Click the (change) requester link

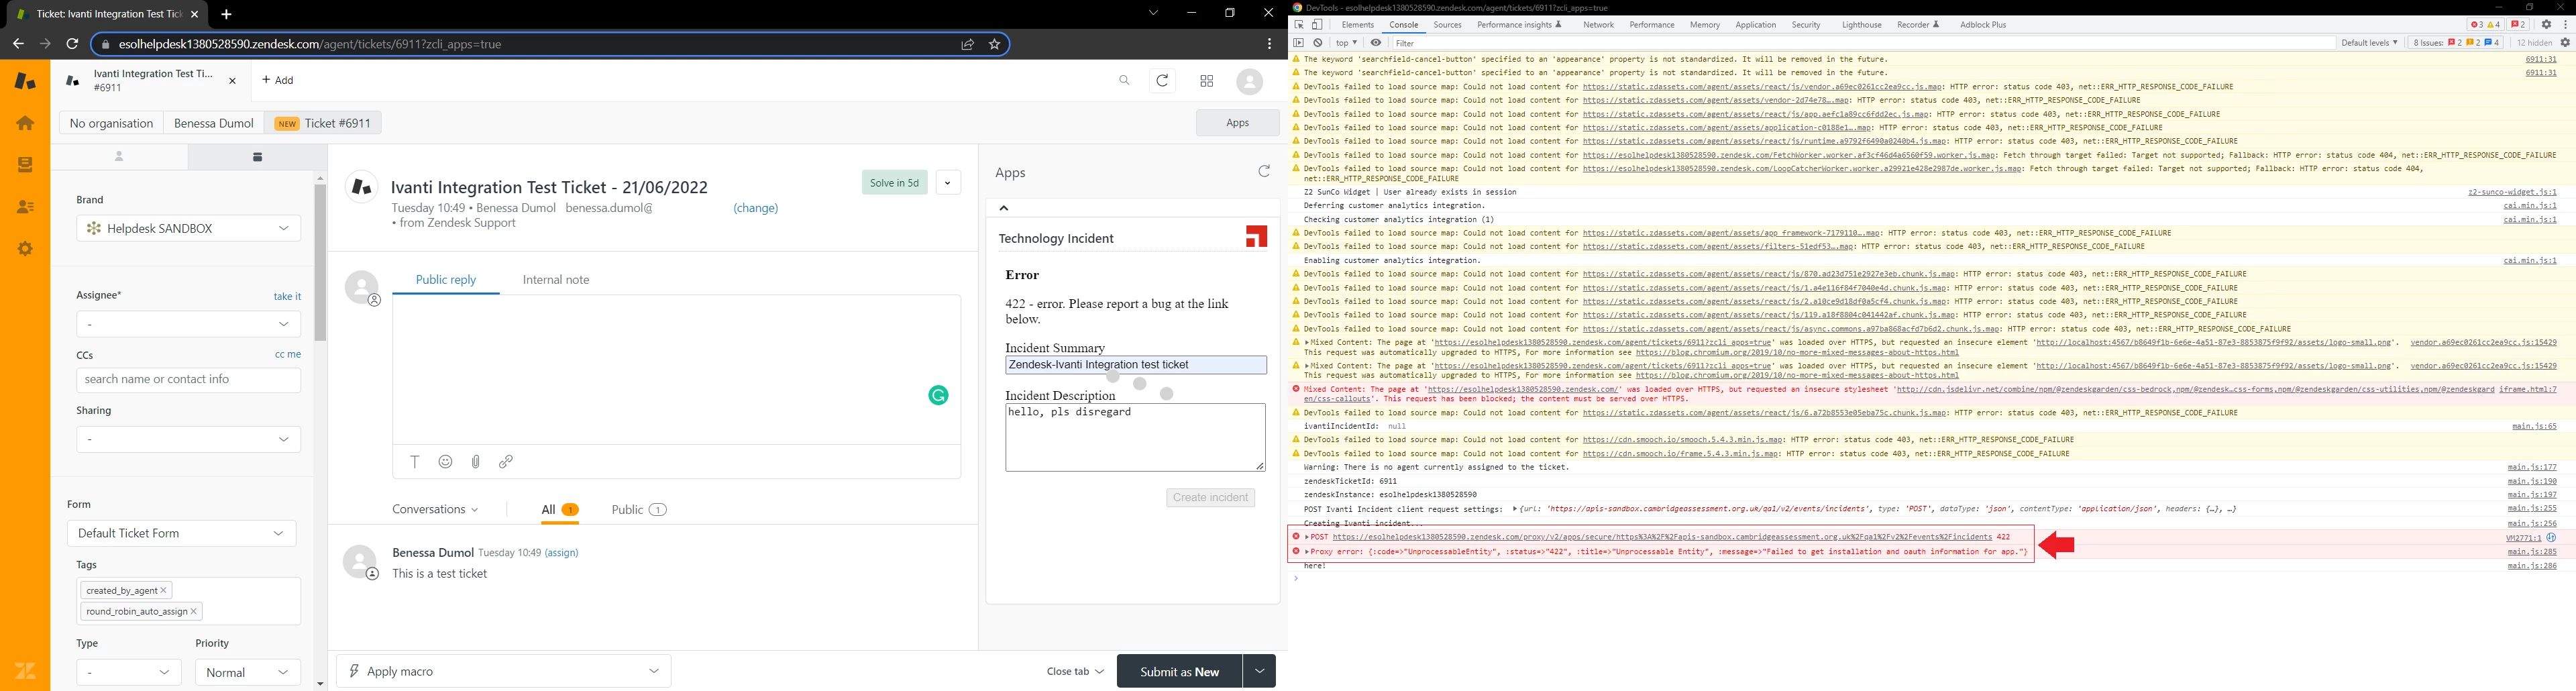[x=756, y=208]
